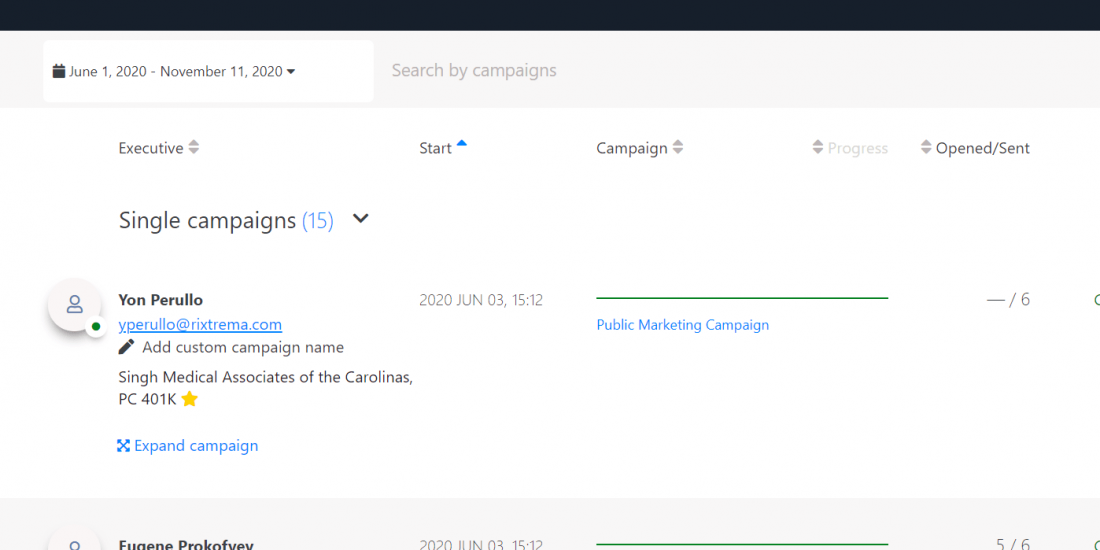Viewport: 1100px width, 550px height.
Task: Click the calendar icon in date range picker
Action: click(x=59, y=72)
